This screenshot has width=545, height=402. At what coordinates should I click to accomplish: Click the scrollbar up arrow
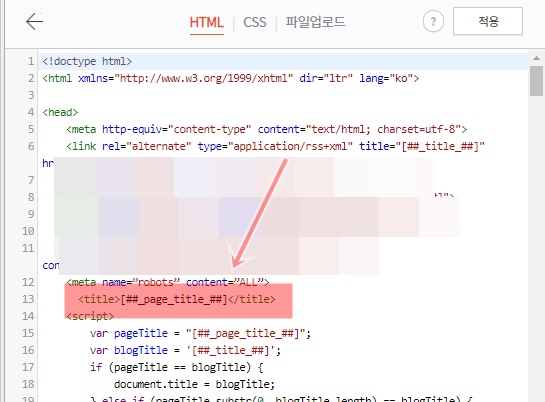(536, 58)
